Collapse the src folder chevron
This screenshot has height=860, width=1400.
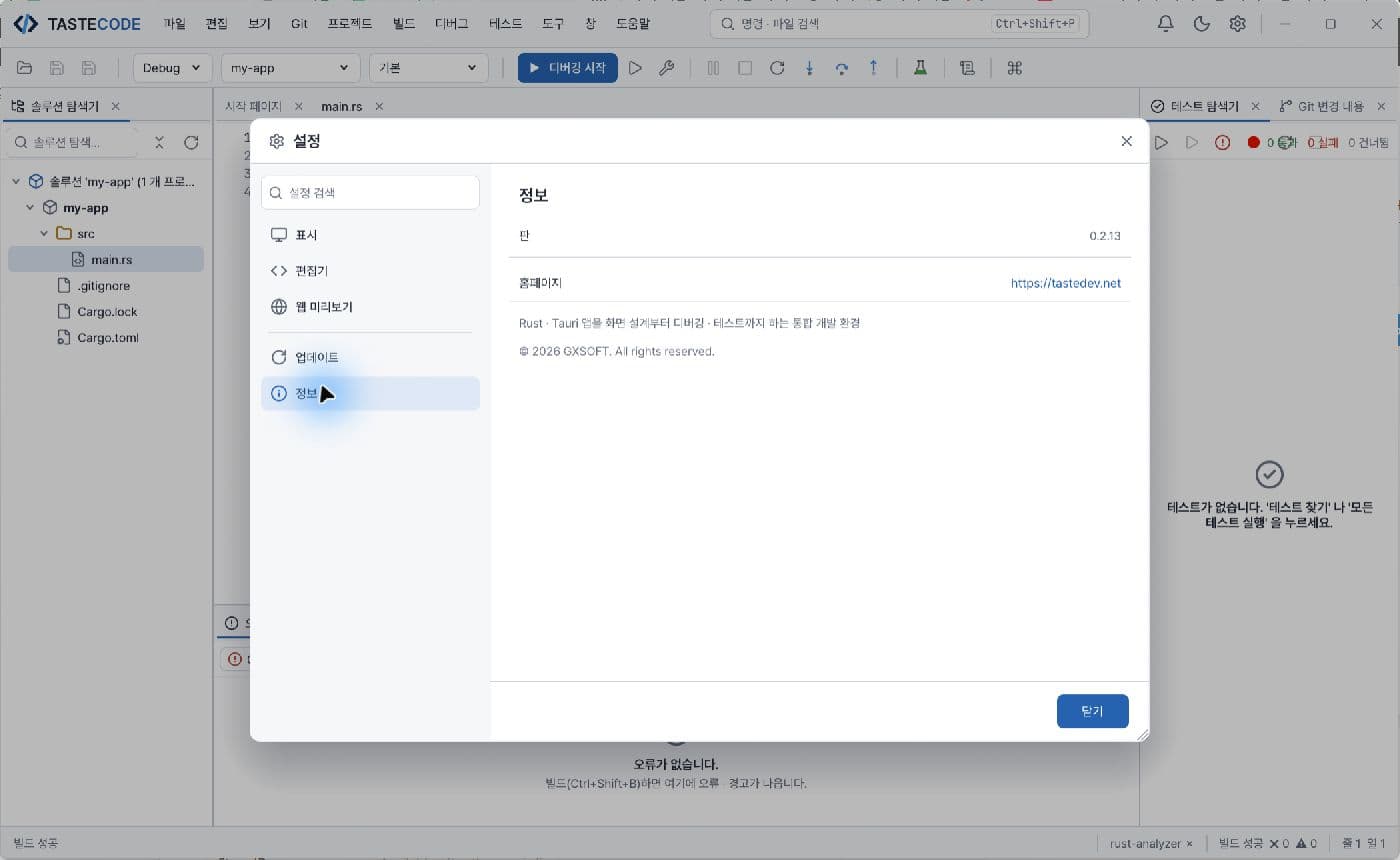pos(44,234)
